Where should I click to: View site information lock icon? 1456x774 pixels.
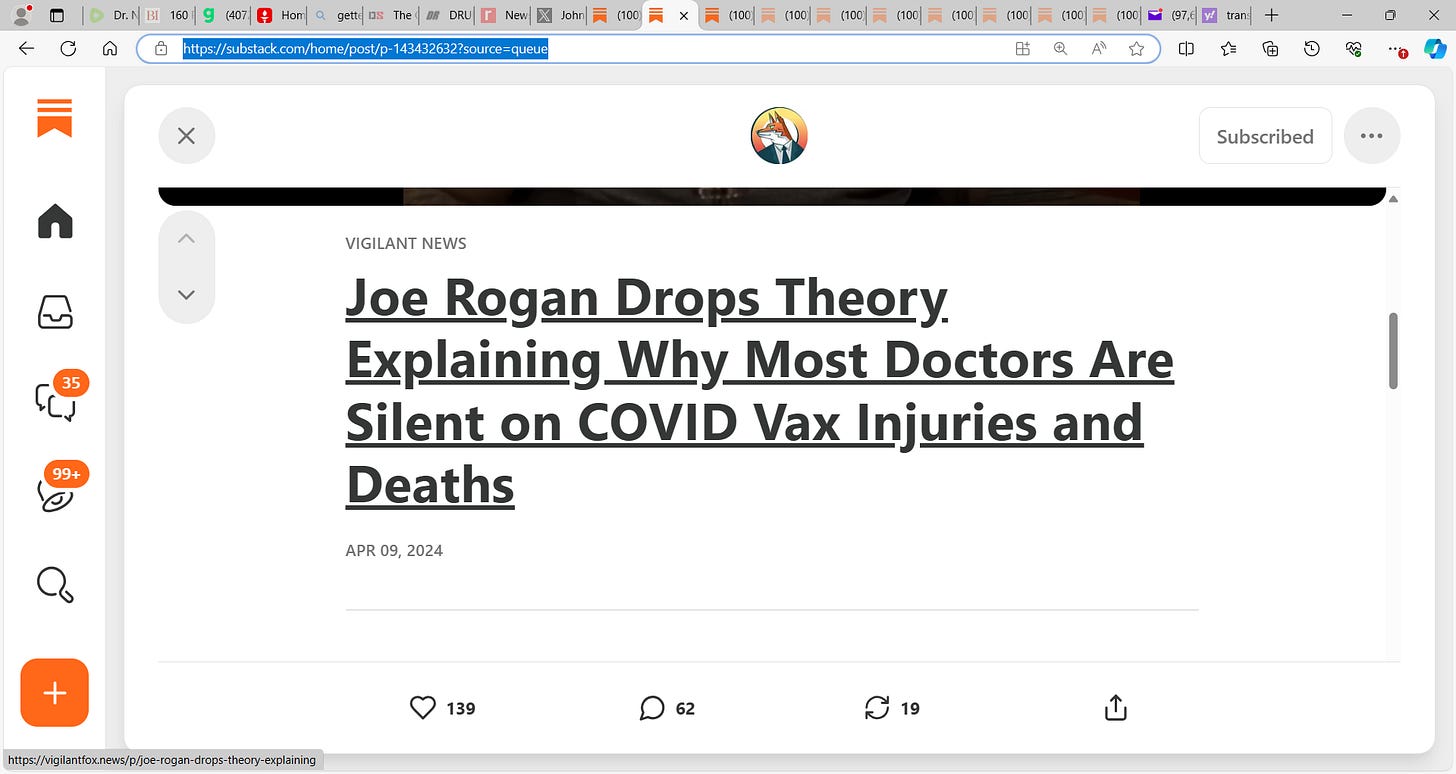pyautogui.click(x=161, y=48)
